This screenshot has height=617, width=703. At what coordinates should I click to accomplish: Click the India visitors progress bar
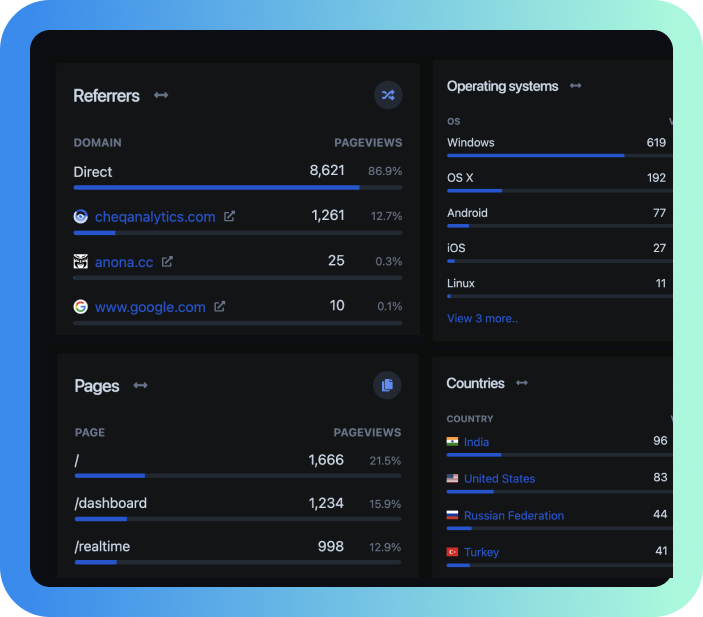click(560, 455)
